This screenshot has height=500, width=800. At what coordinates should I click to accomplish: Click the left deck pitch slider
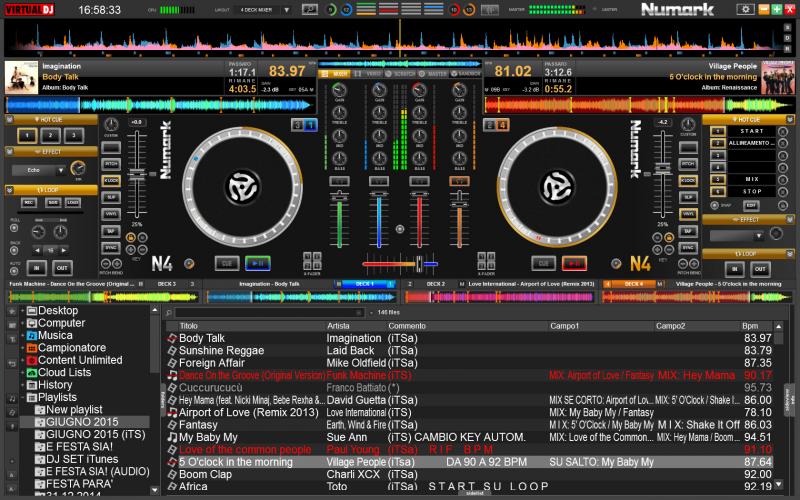tap(137, 174)
